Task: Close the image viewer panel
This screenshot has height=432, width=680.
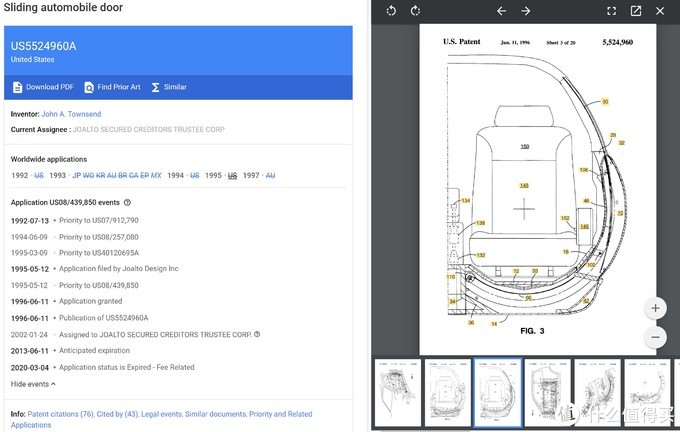Action: (661, 11)
